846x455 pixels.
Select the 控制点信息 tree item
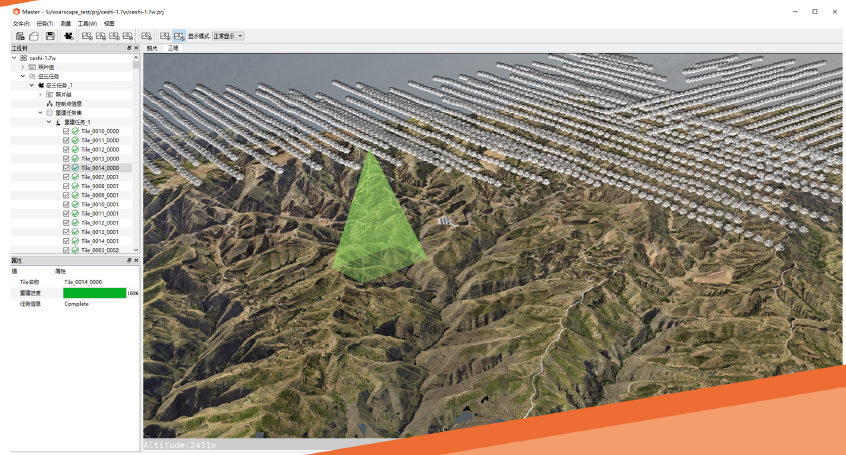pyautogui.click(x=73, y=103)
